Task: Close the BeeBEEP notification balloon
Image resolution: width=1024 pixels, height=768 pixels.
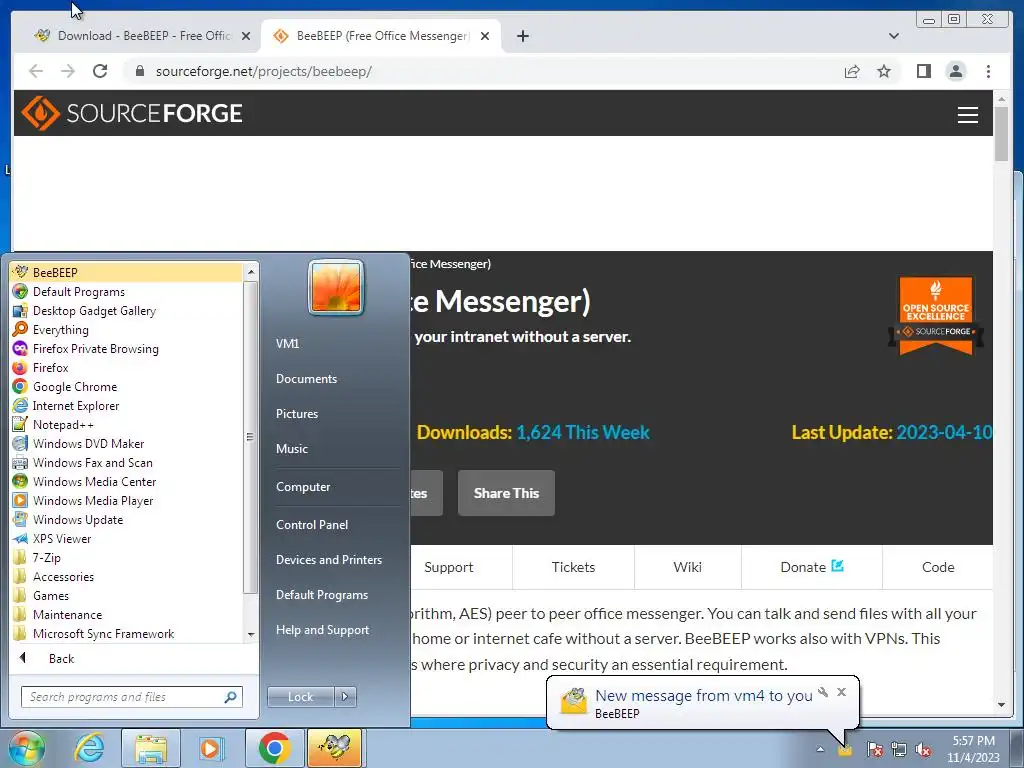Action: pyautogui.click(x=841, y=692)
